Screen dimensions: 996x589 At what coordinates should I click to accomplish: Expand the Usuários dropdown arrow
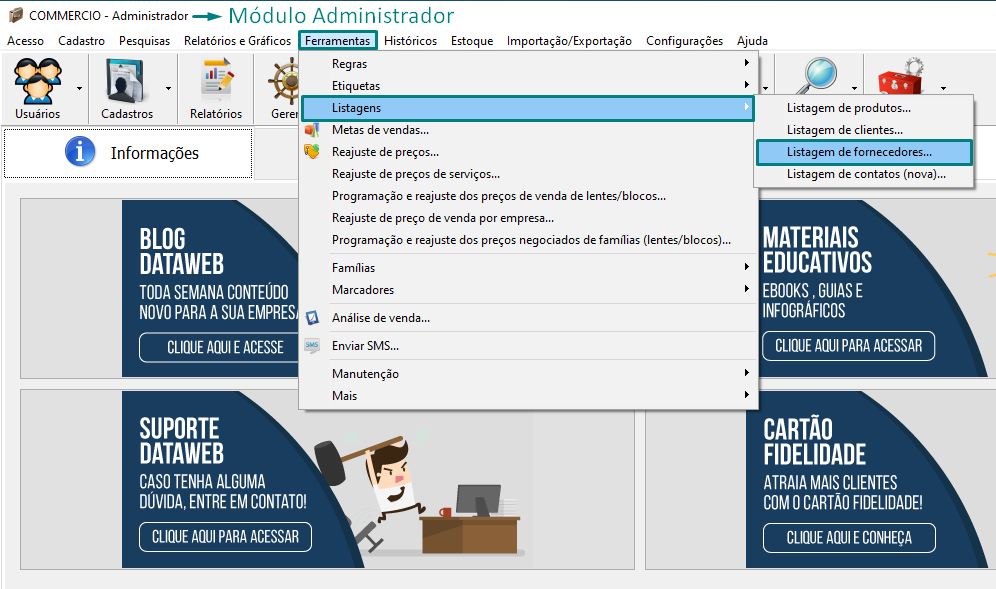click(79, 88)
